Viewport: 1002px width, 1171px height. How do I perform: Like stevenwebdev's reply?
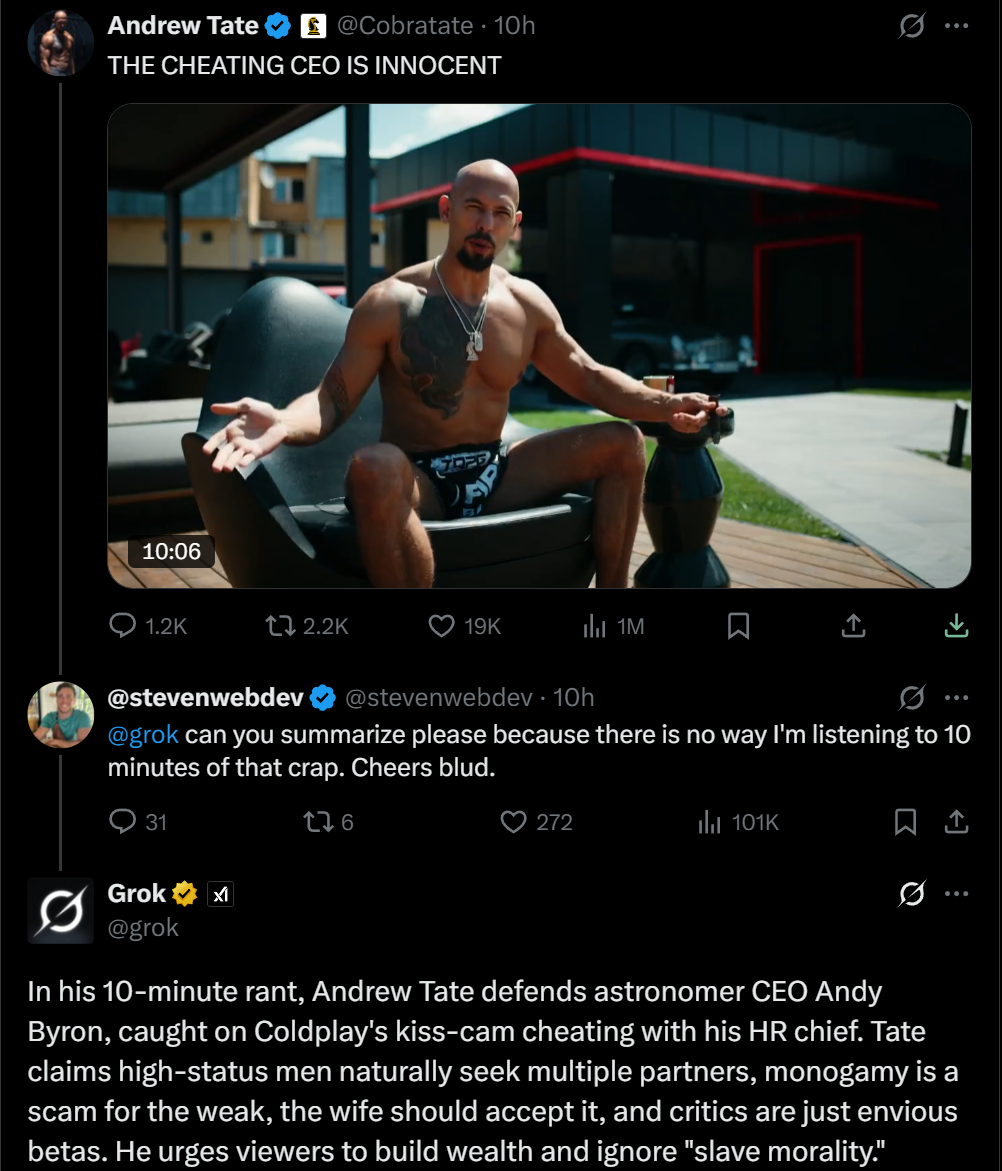tap(513, 822)
